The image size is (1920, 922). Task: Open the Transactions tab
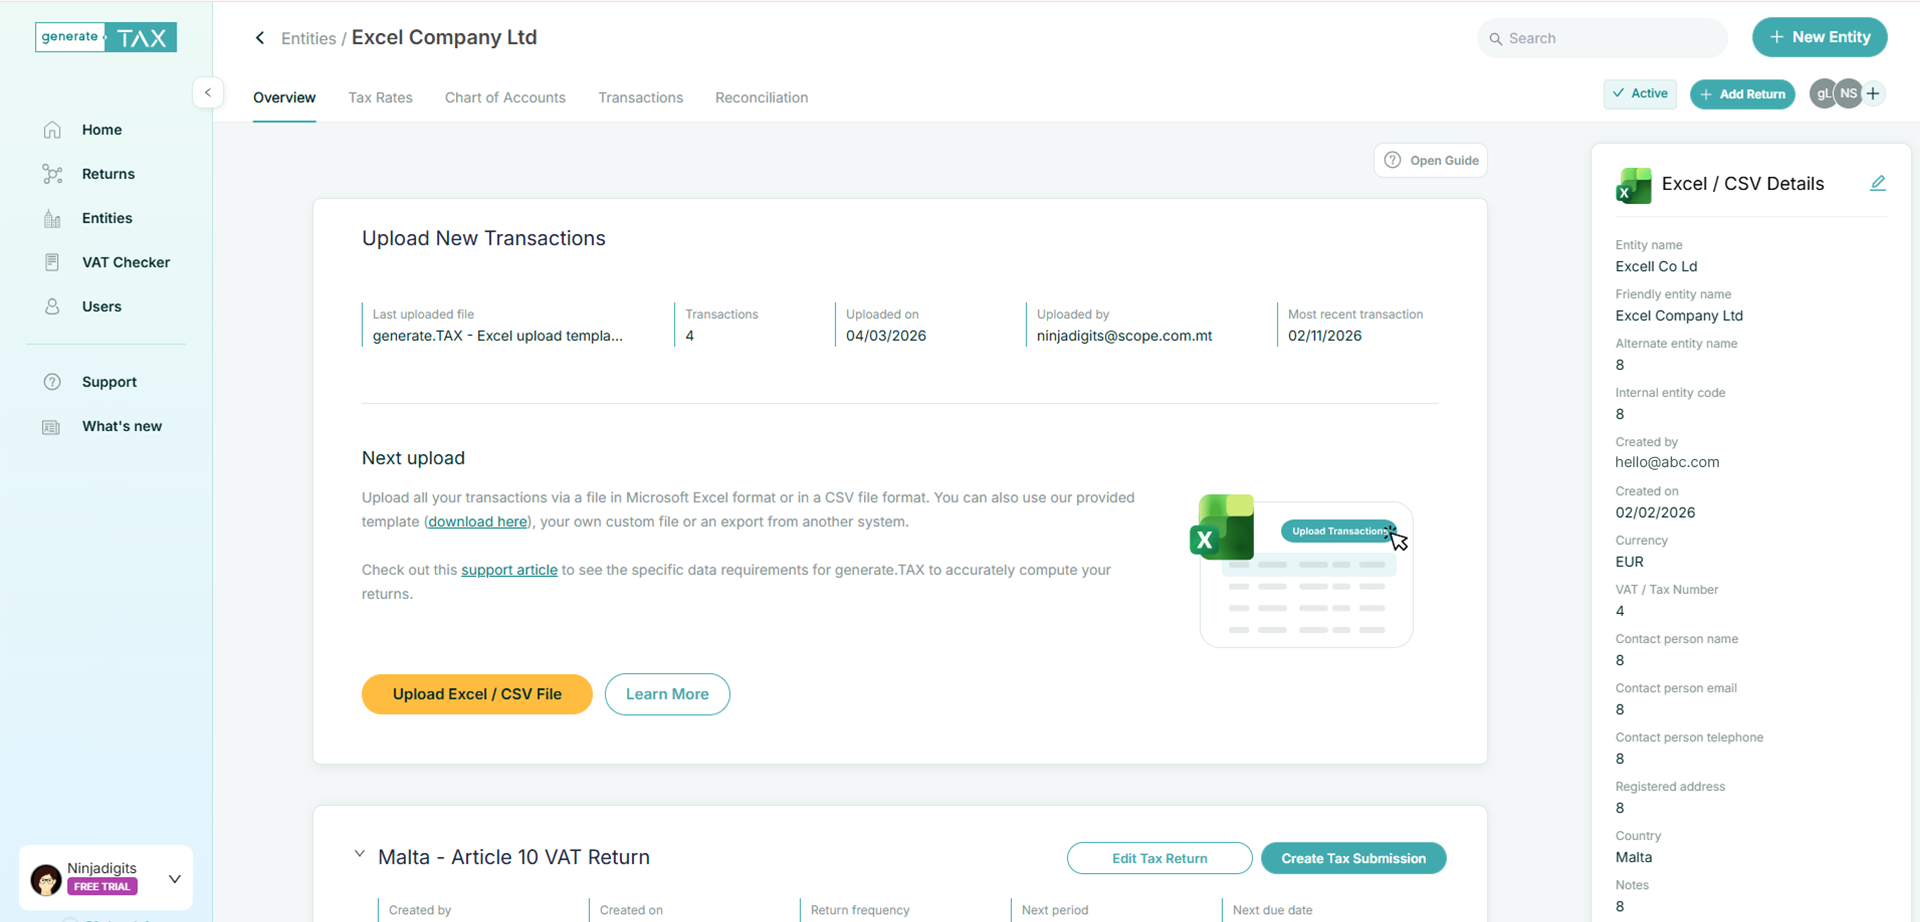click(x=641, y=98)
